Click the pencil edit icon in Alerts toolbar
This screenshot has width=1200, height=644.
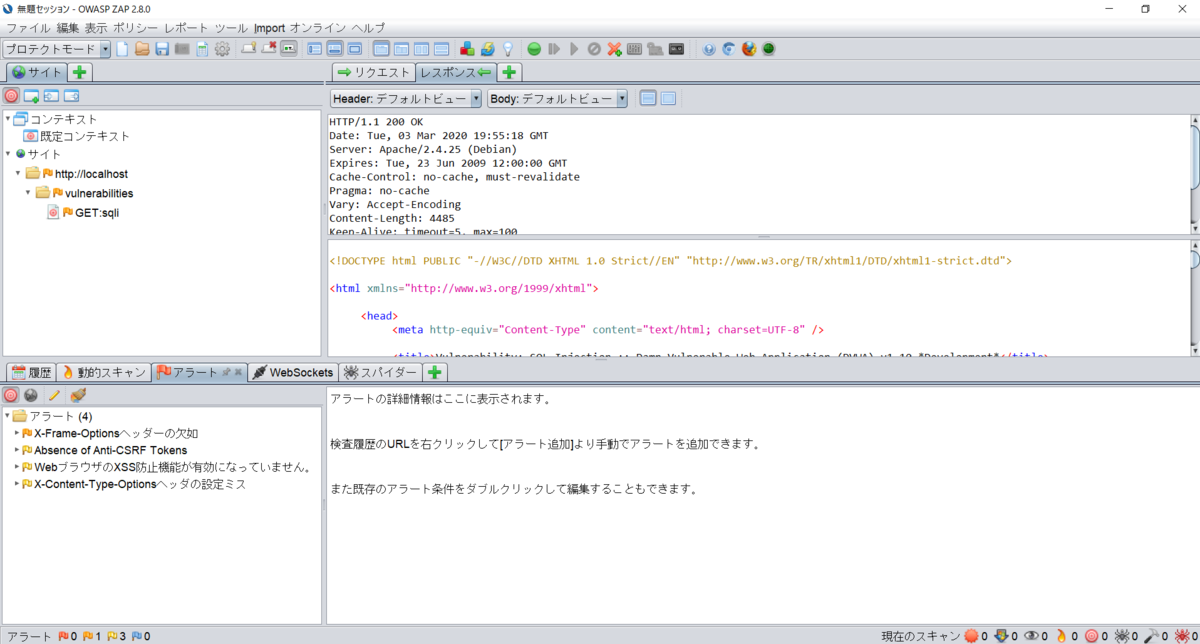coord(54,395)
